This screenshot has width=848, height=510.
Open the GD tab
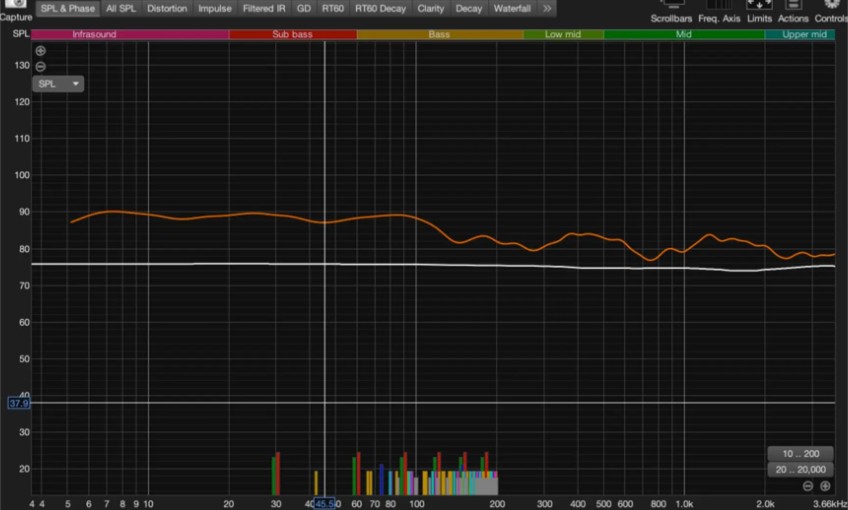coord(303,9)
